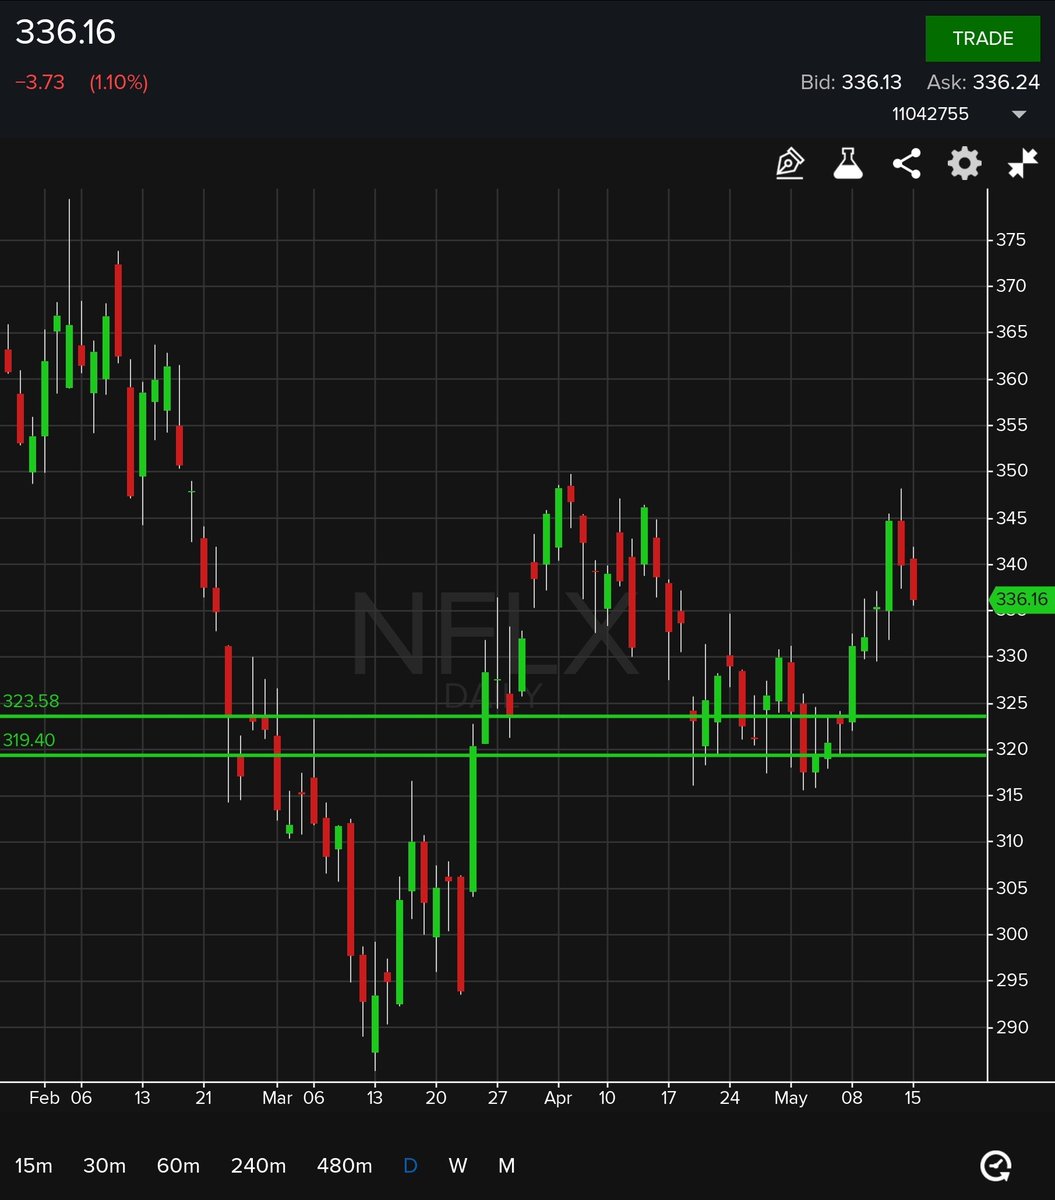Select the 323.58 horizontal line label

pos(30,701)
